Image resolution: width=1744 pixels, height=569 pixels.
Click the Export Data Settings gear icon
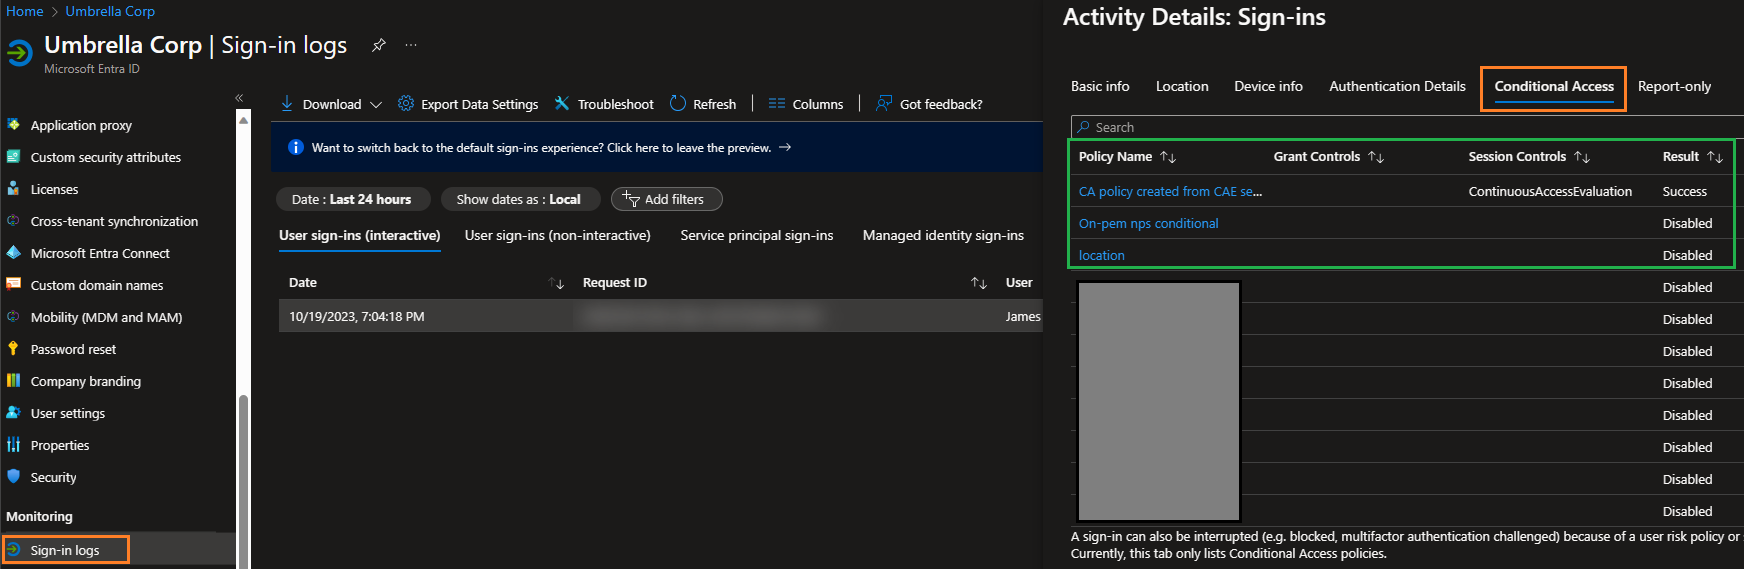click(406, 103)
